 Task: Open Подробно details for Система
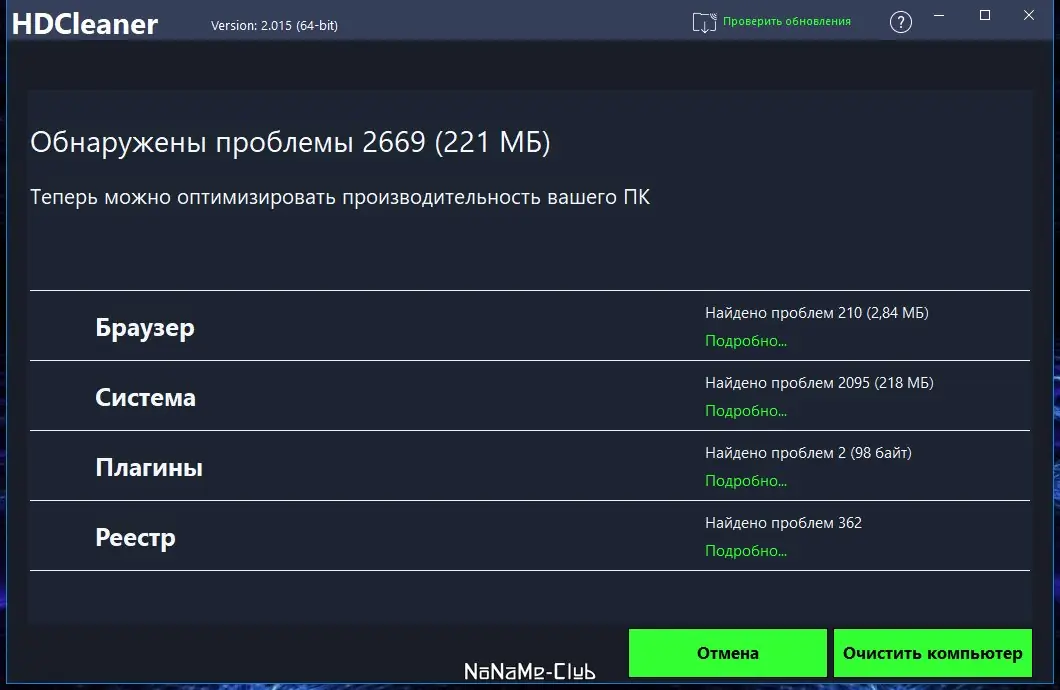[746, 411]
